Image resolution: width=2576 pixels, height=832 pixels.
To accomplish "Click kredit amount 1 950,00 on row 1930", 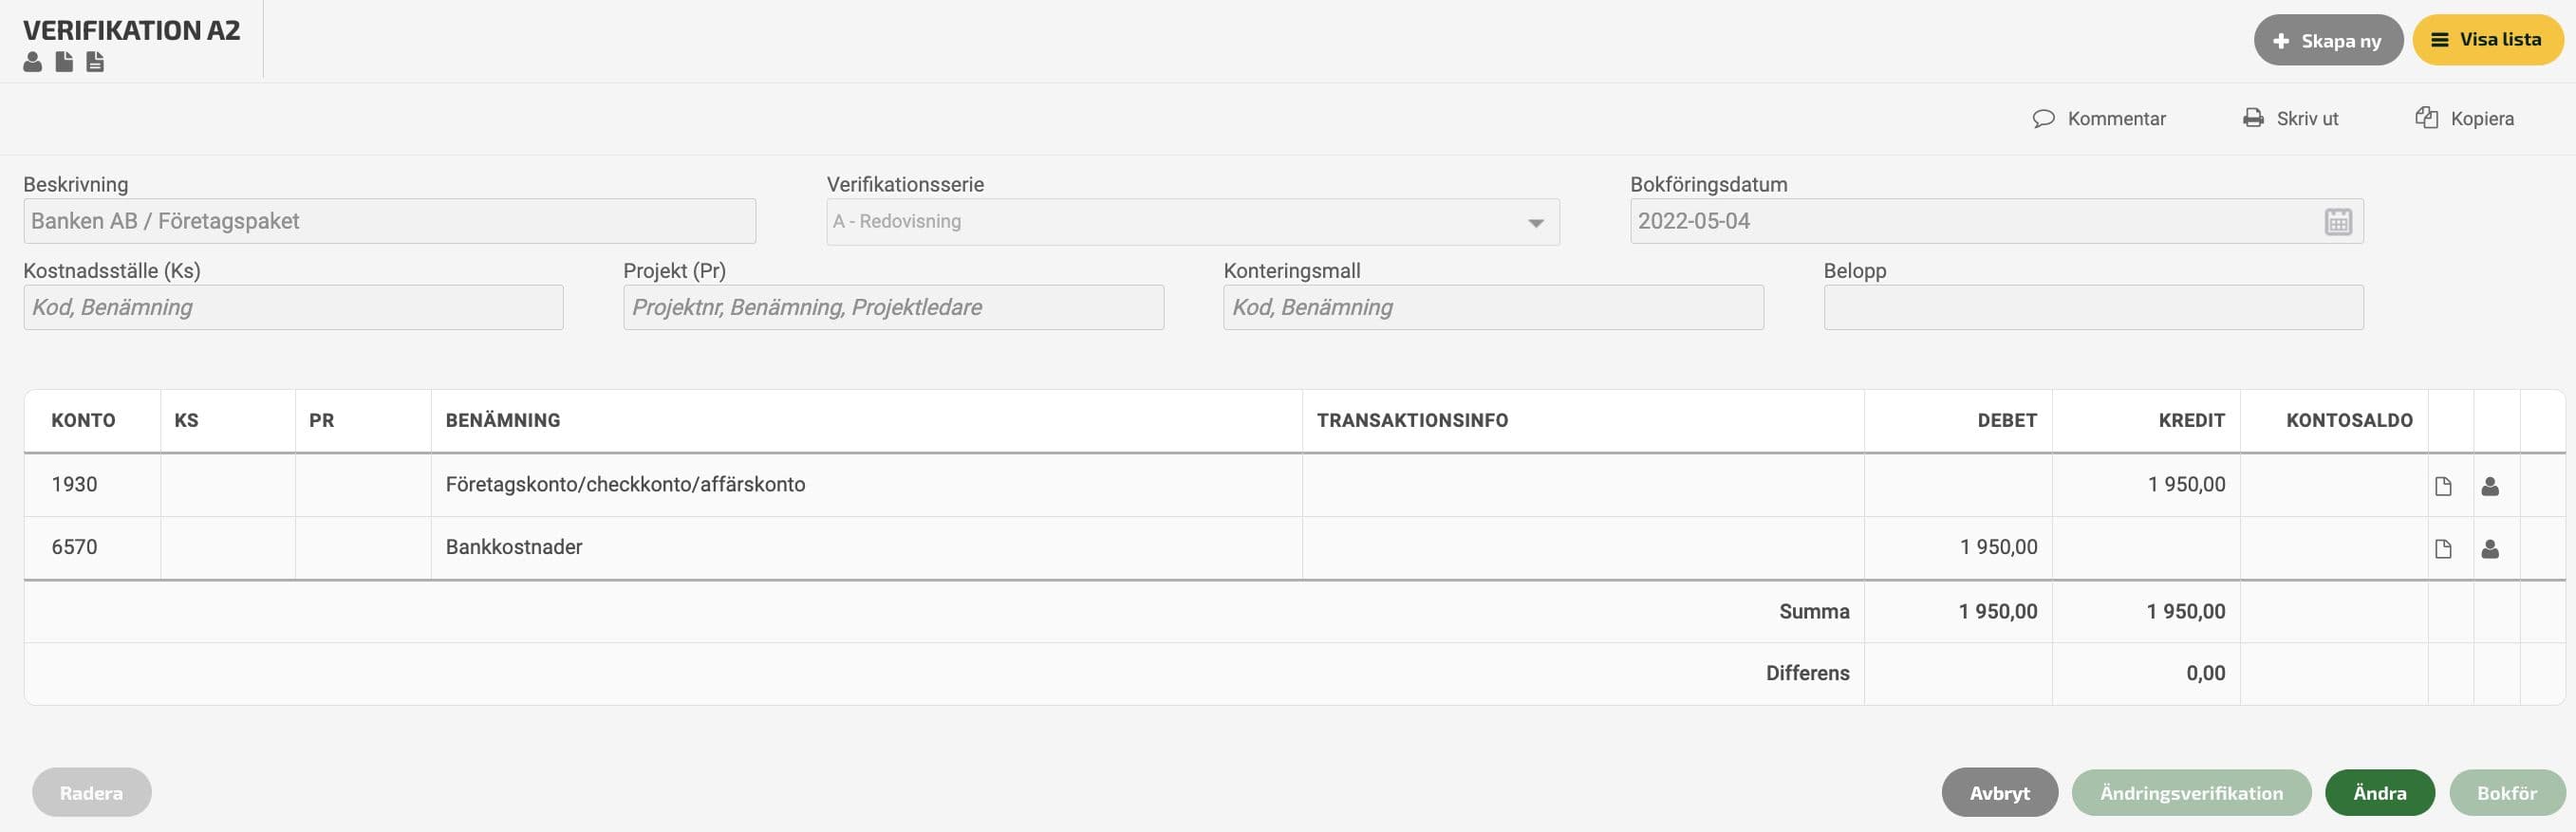I will pos(2186,484).
